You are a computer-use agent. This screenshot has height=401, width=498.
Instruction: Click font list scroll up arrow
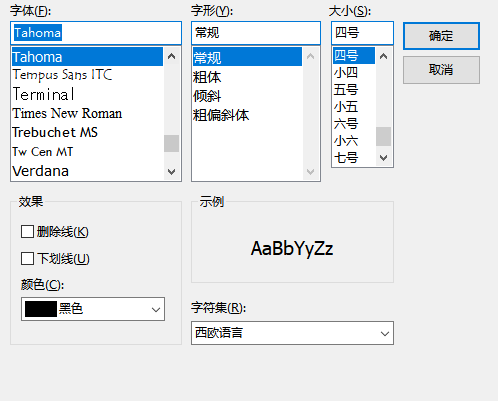tap(172, 56)
